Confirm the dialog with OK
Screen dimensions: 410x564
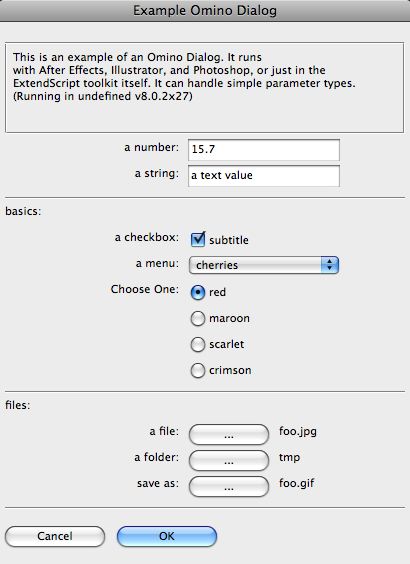167,536
